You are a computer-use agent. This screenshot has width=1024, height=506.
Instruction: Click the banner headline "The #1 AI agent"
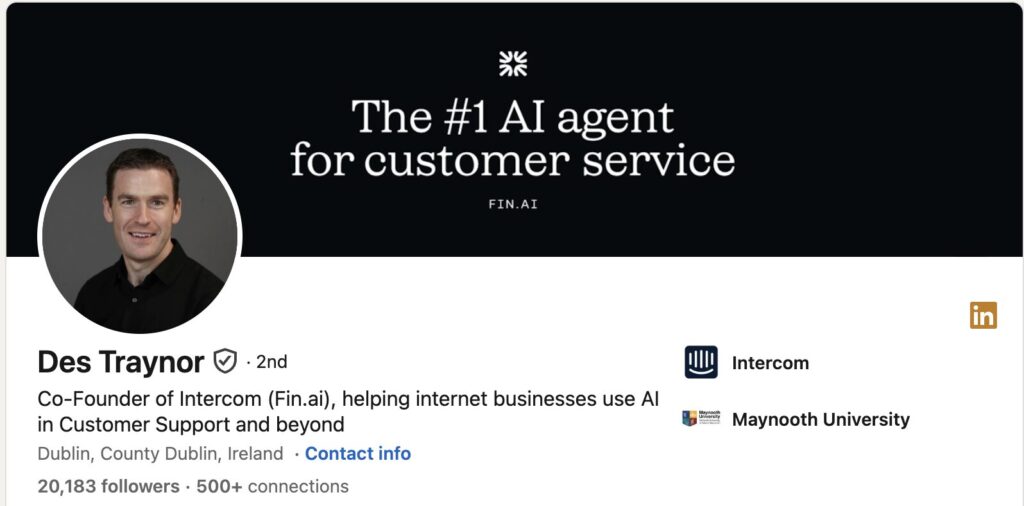[512, 118]
